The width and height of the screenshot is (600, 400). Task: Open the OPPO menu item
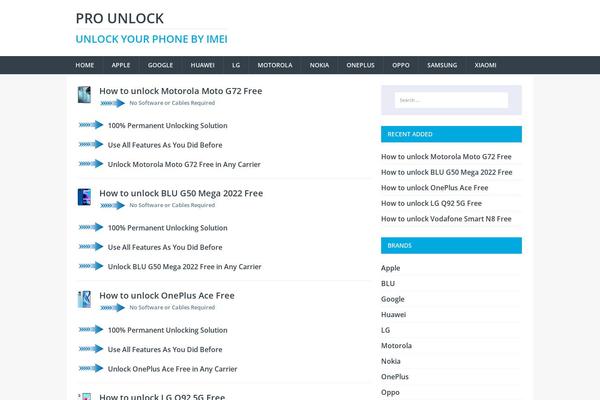[401, 65]
